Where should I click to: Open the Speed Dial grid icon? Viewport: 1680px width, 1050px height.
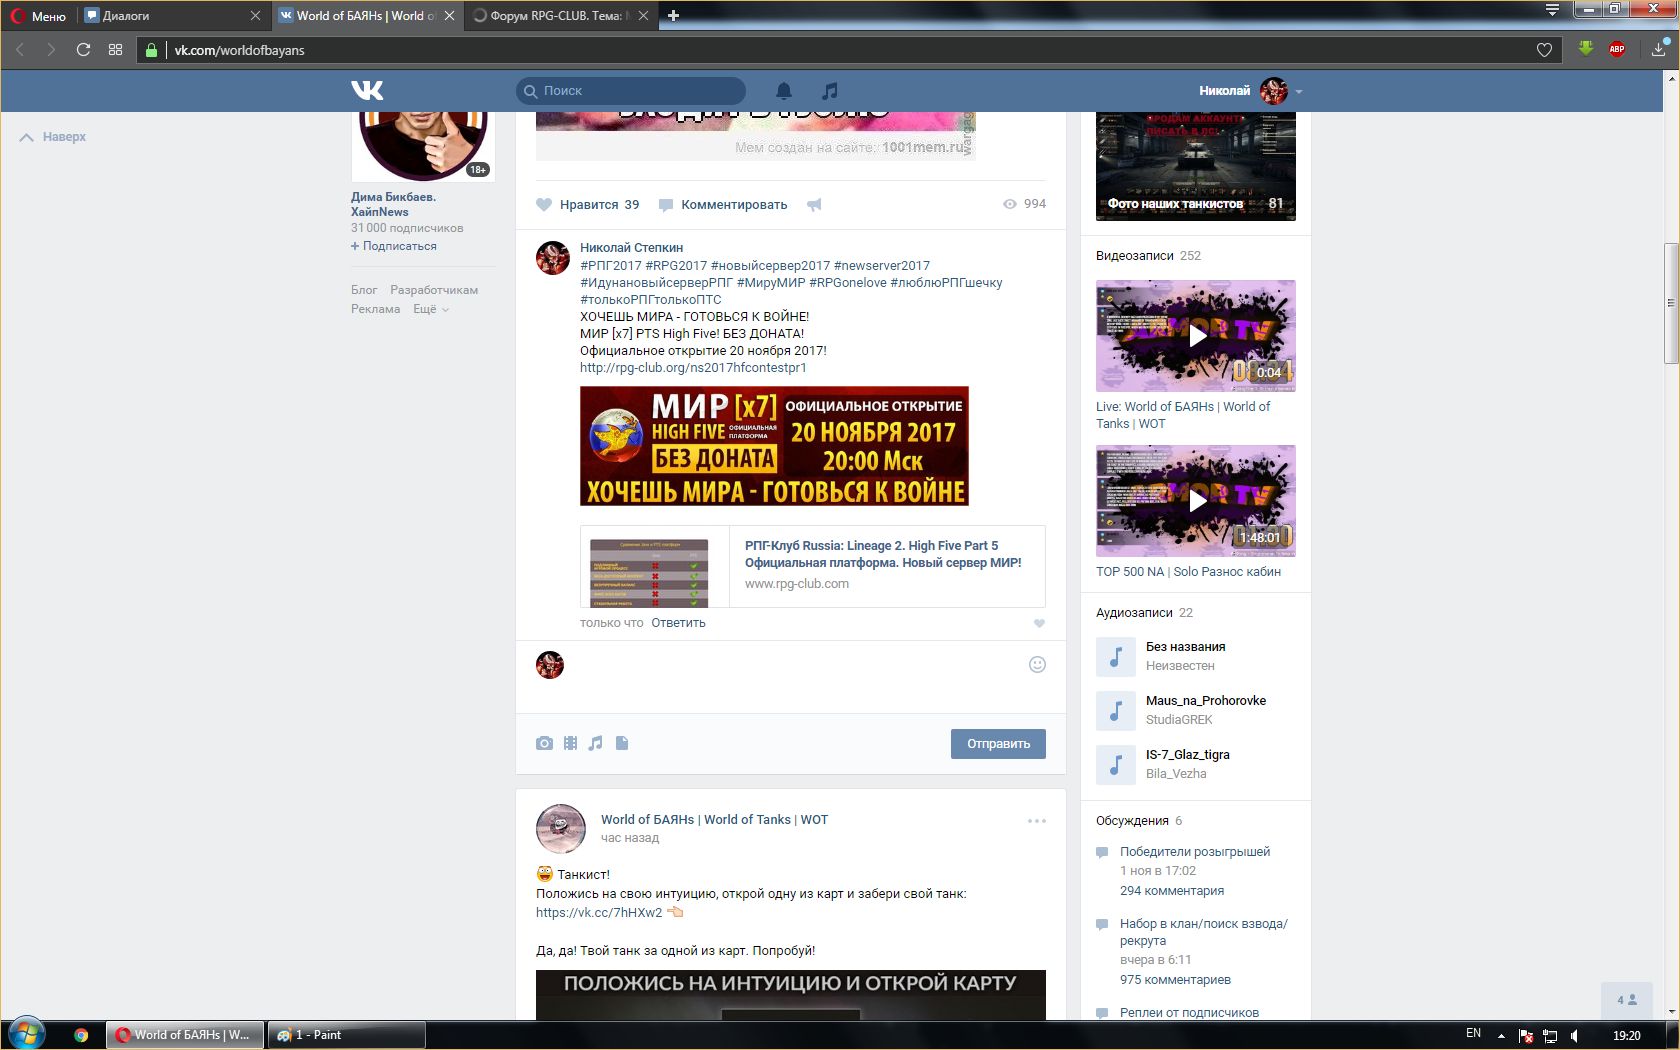tap(115, 50)
